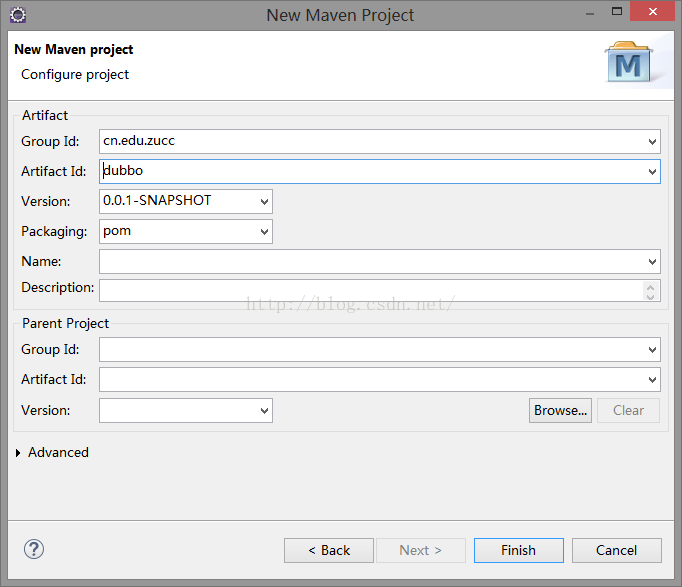Open the Artifact section's Artifact Id dropdown arrow

(x=652, y=171)
